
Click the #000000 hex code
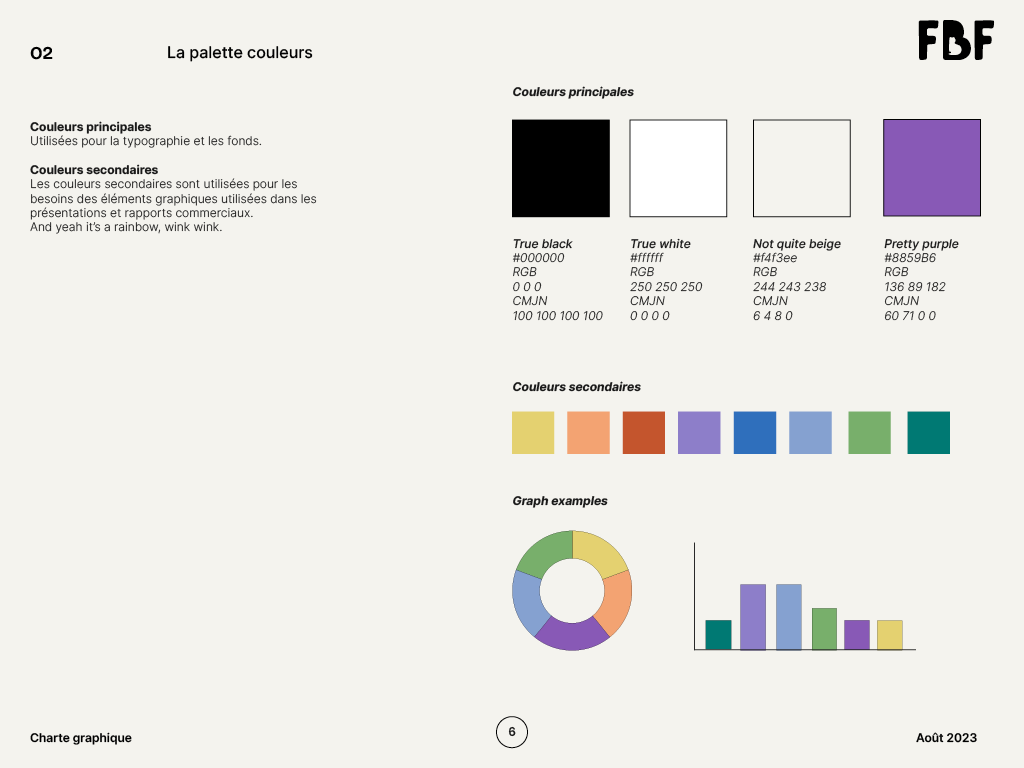(x=538, y=258)
